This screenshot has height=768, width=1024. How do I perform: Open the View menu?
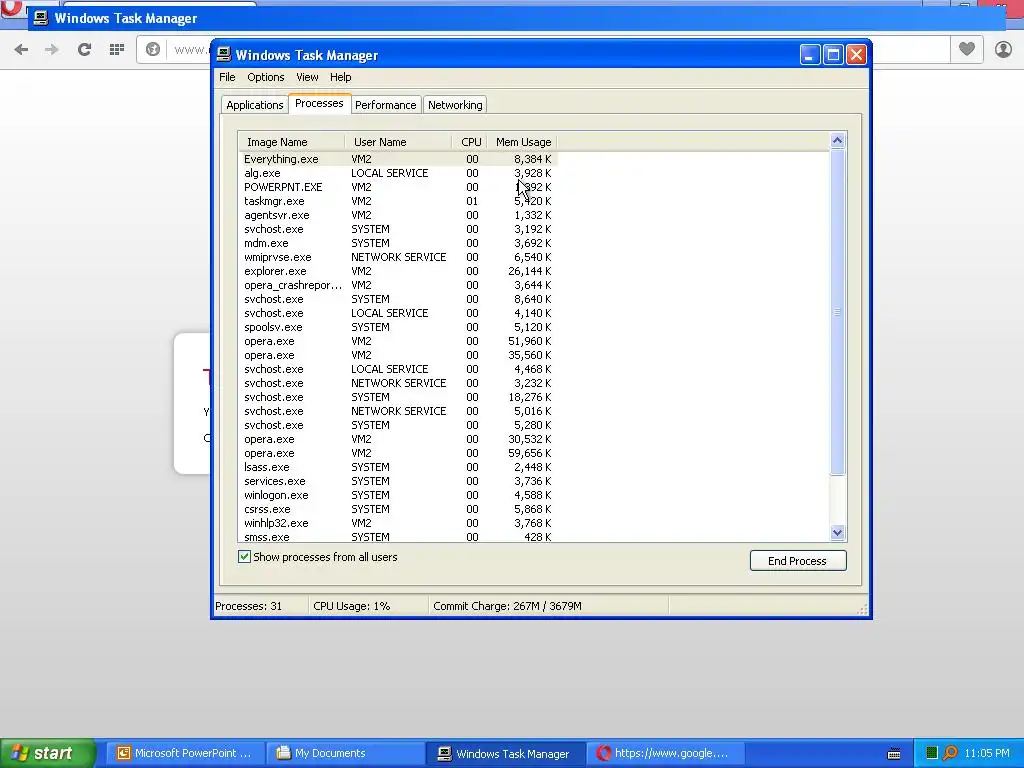[x=307, y=77]
